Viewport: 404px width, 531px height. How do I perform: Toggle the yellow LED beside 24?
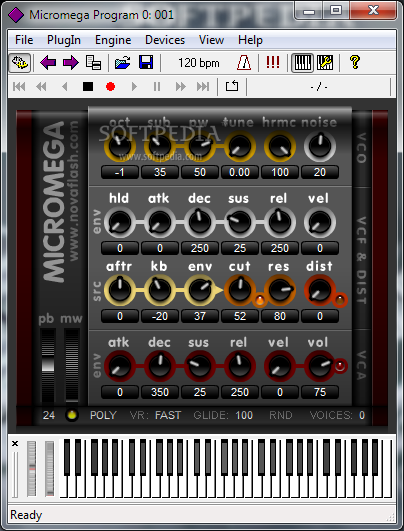tap(71, 415)
